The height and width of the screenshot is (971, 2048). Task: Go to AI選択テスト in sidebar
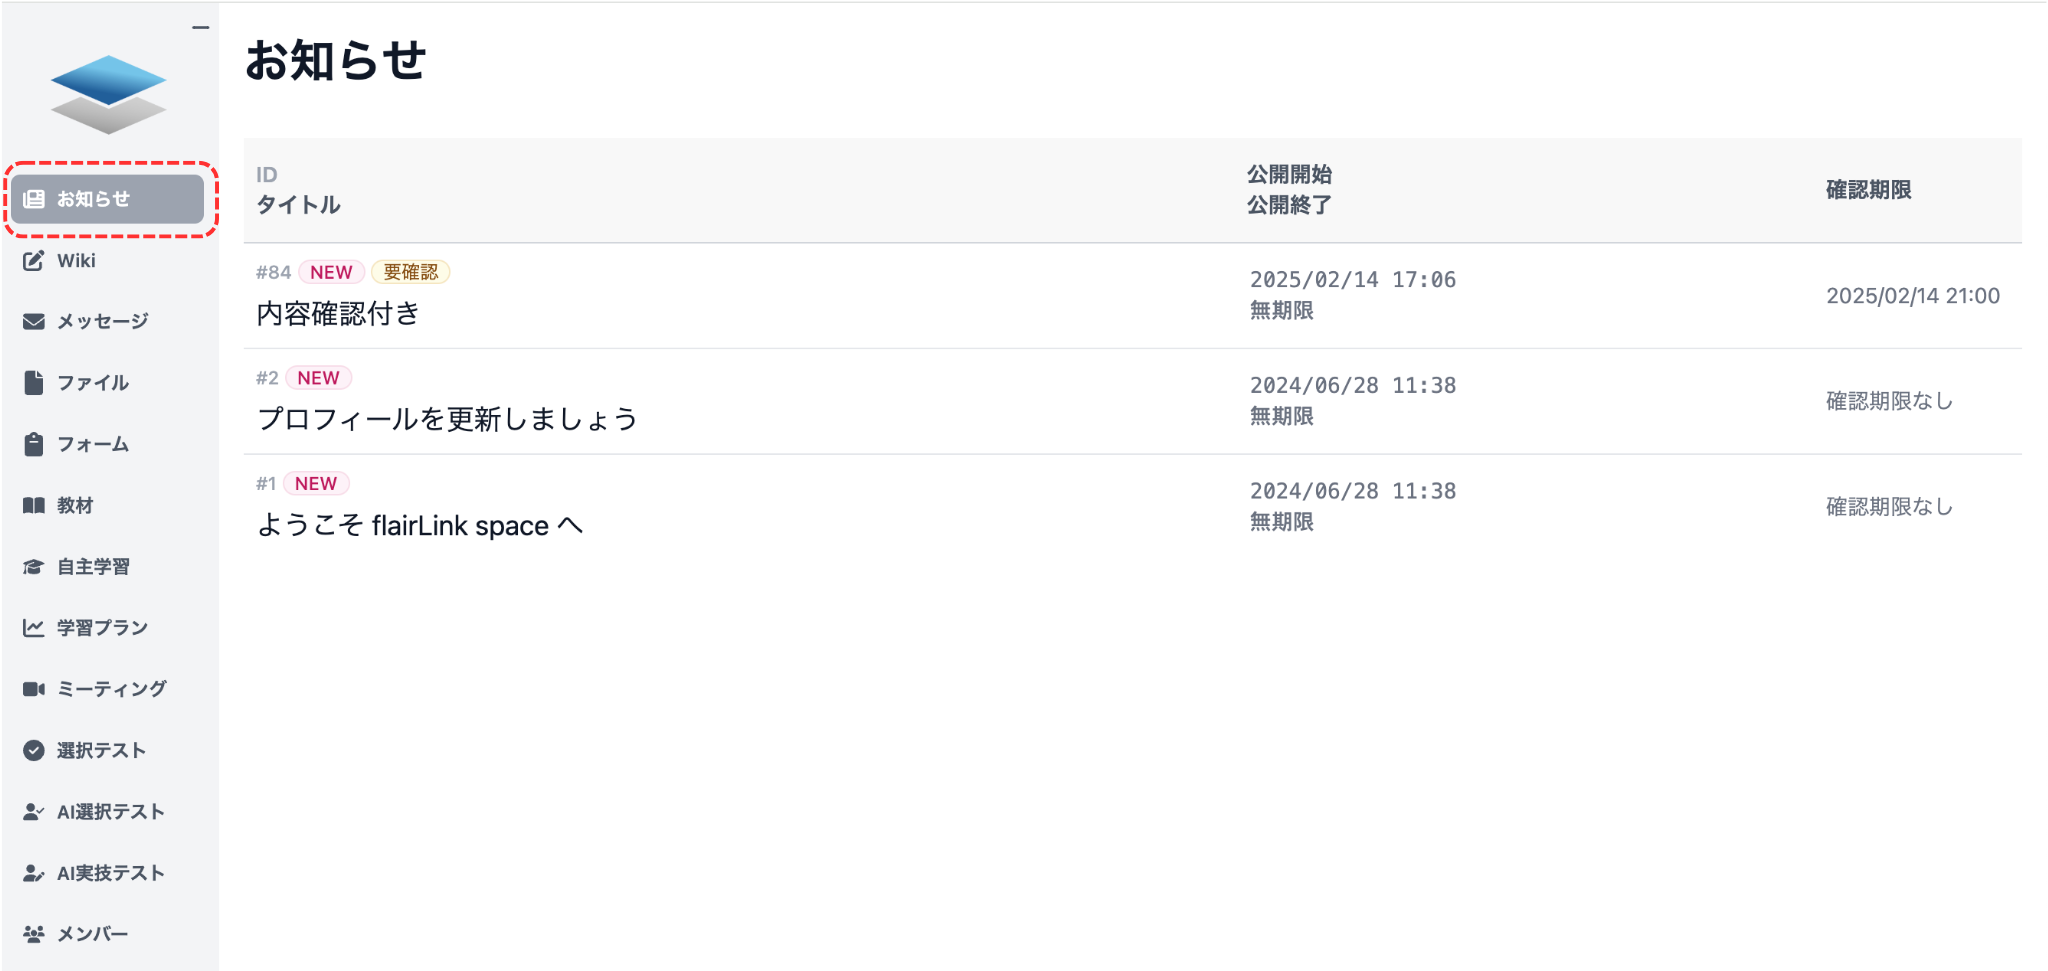[110, 812]
